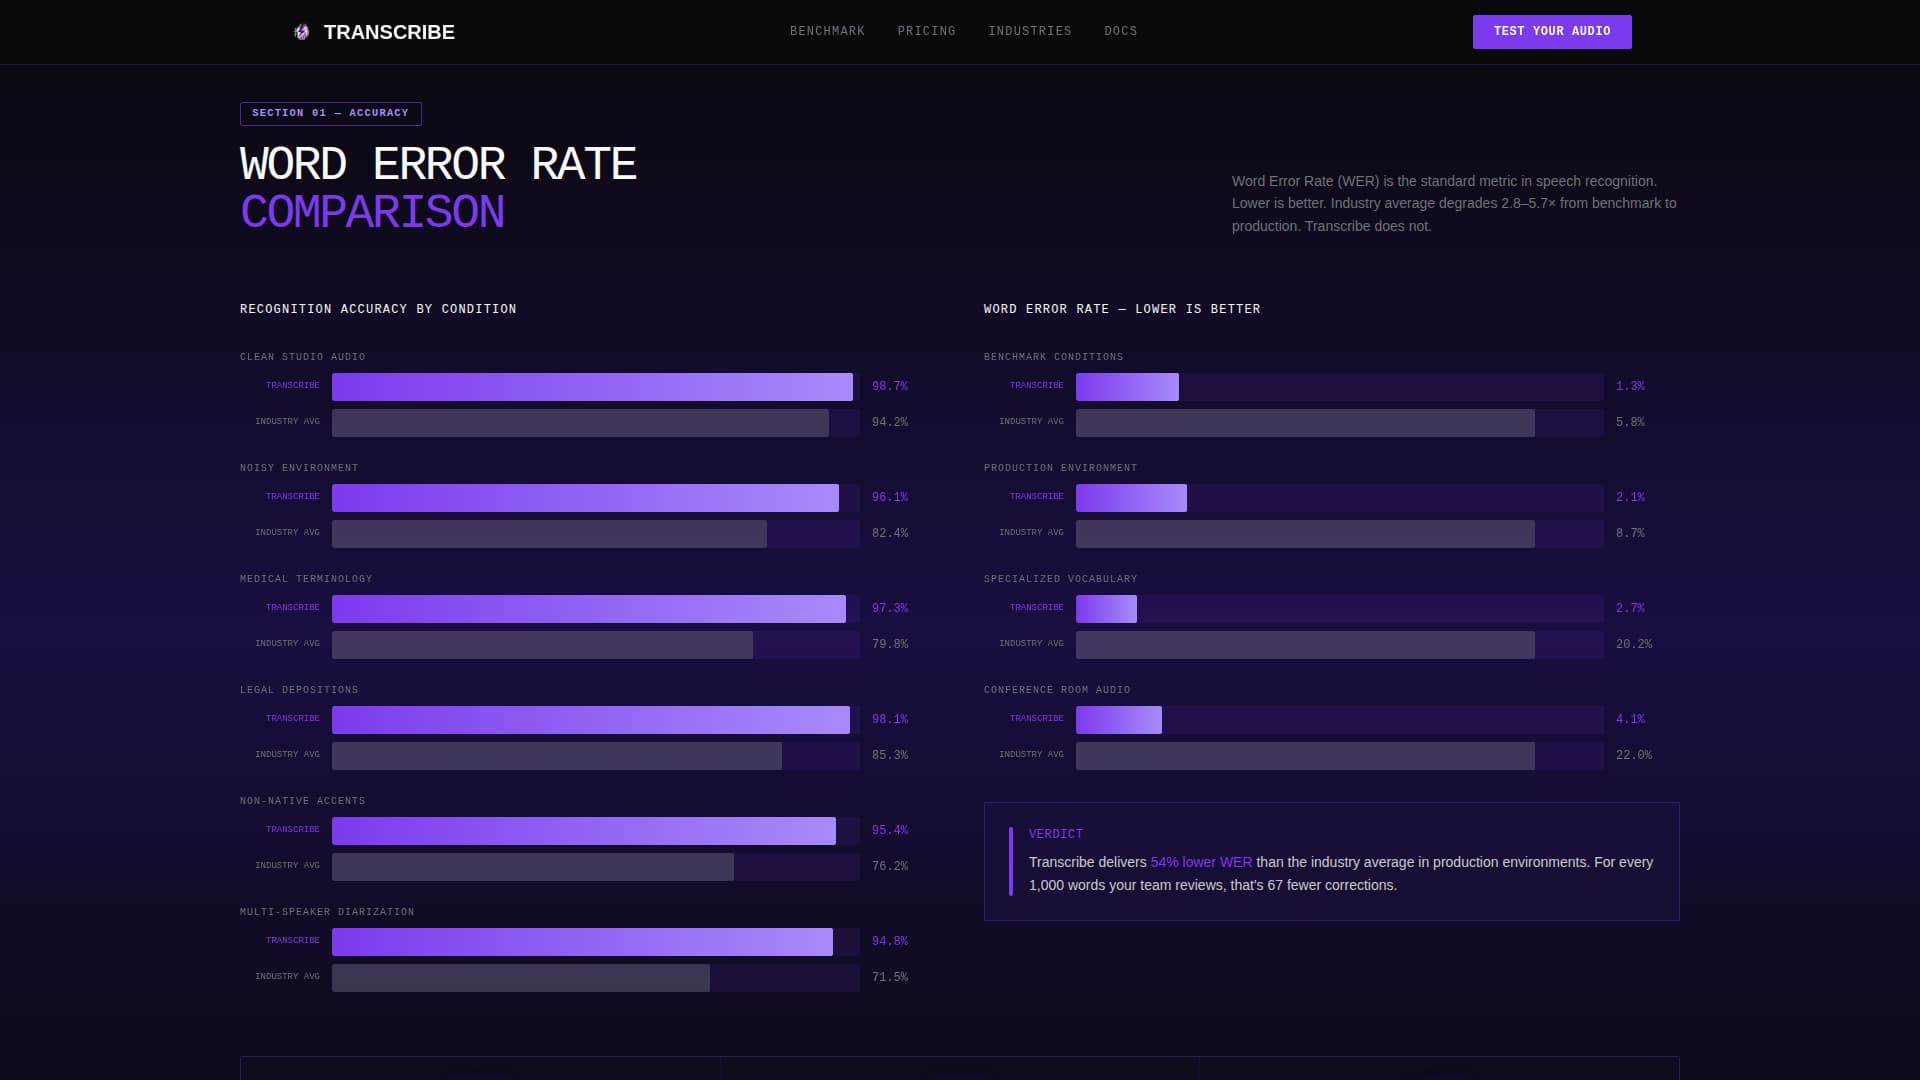The image size is (1920, 1080).
Task: Click the 5.8% error rate value
Action: point(1629,422)
